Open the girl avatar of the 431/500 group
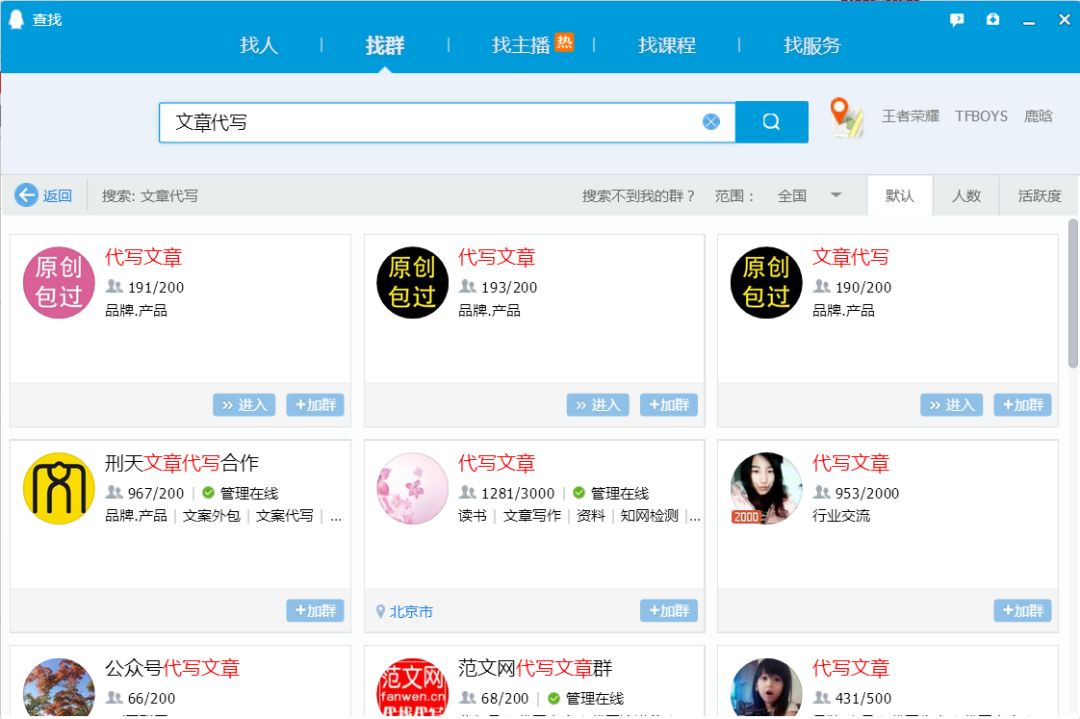This screenshot has width=1080, height=719. [x=766, y=687]
